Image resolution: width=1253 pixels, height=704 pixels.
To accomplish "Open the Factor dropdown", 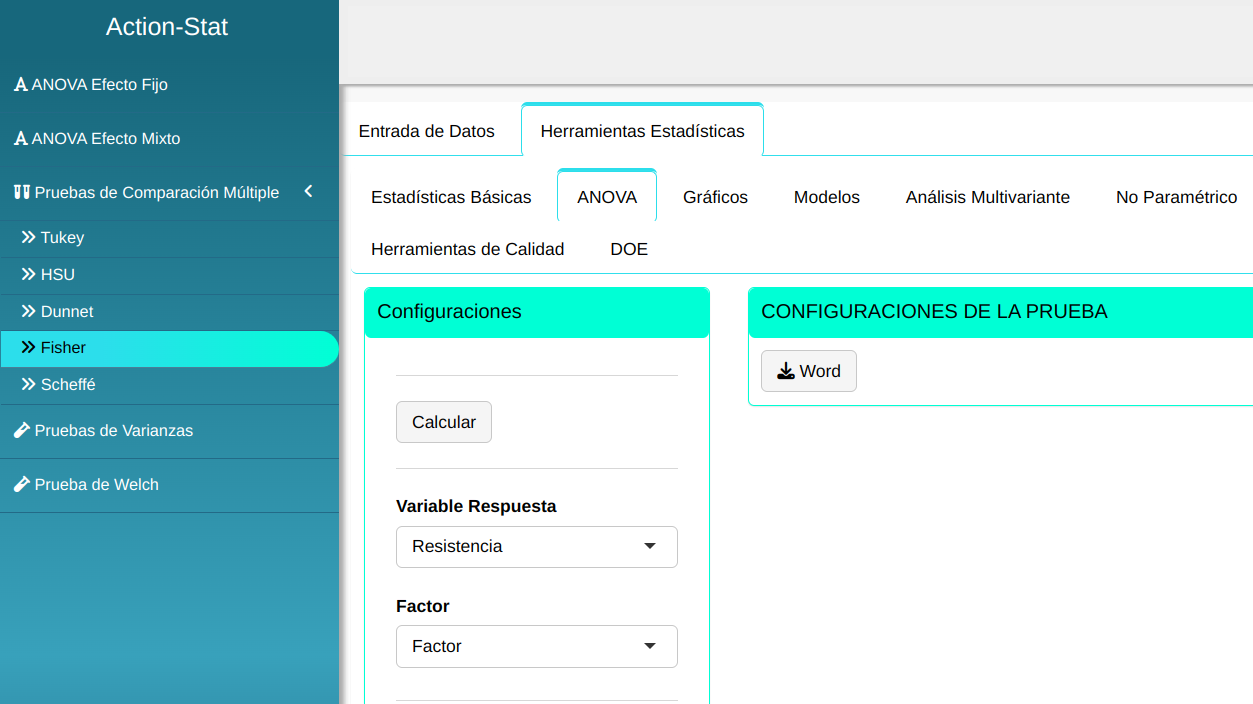I will (536, 647).
